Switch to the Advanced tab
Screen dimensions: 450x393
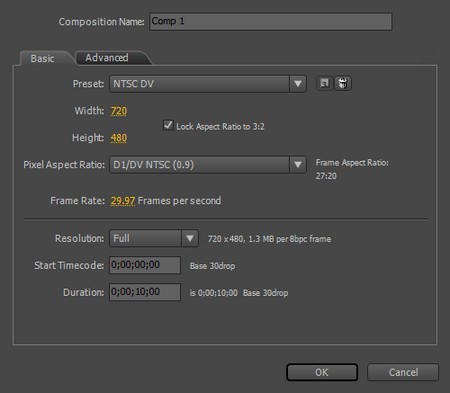[x=107, y=58]
